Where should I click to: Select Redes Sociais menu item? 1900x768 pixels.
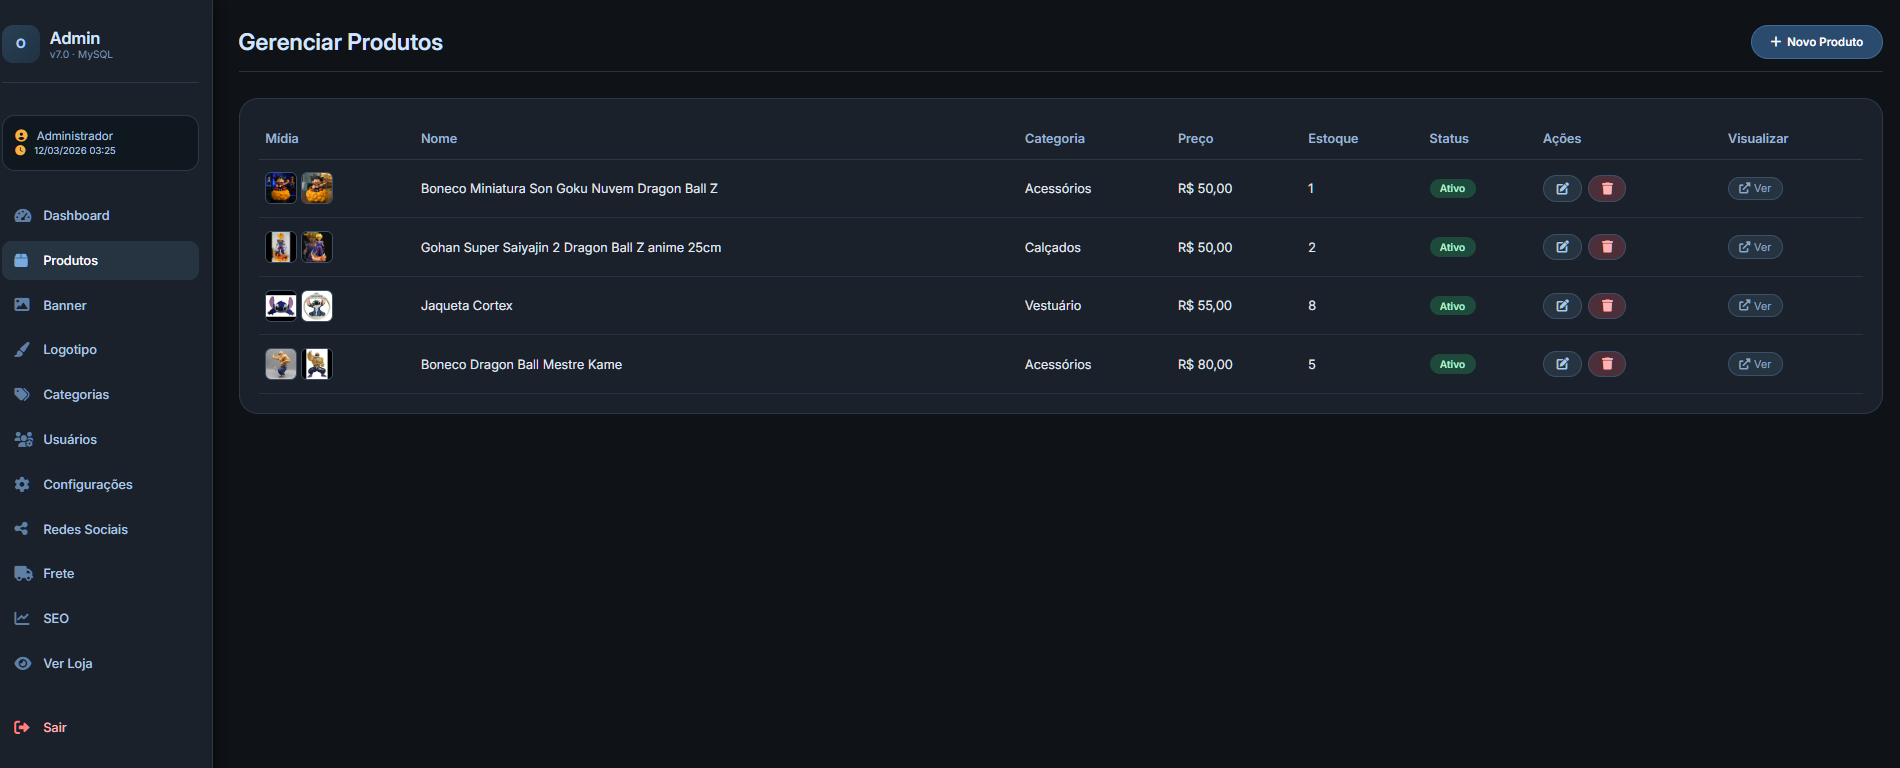[85, 529]
